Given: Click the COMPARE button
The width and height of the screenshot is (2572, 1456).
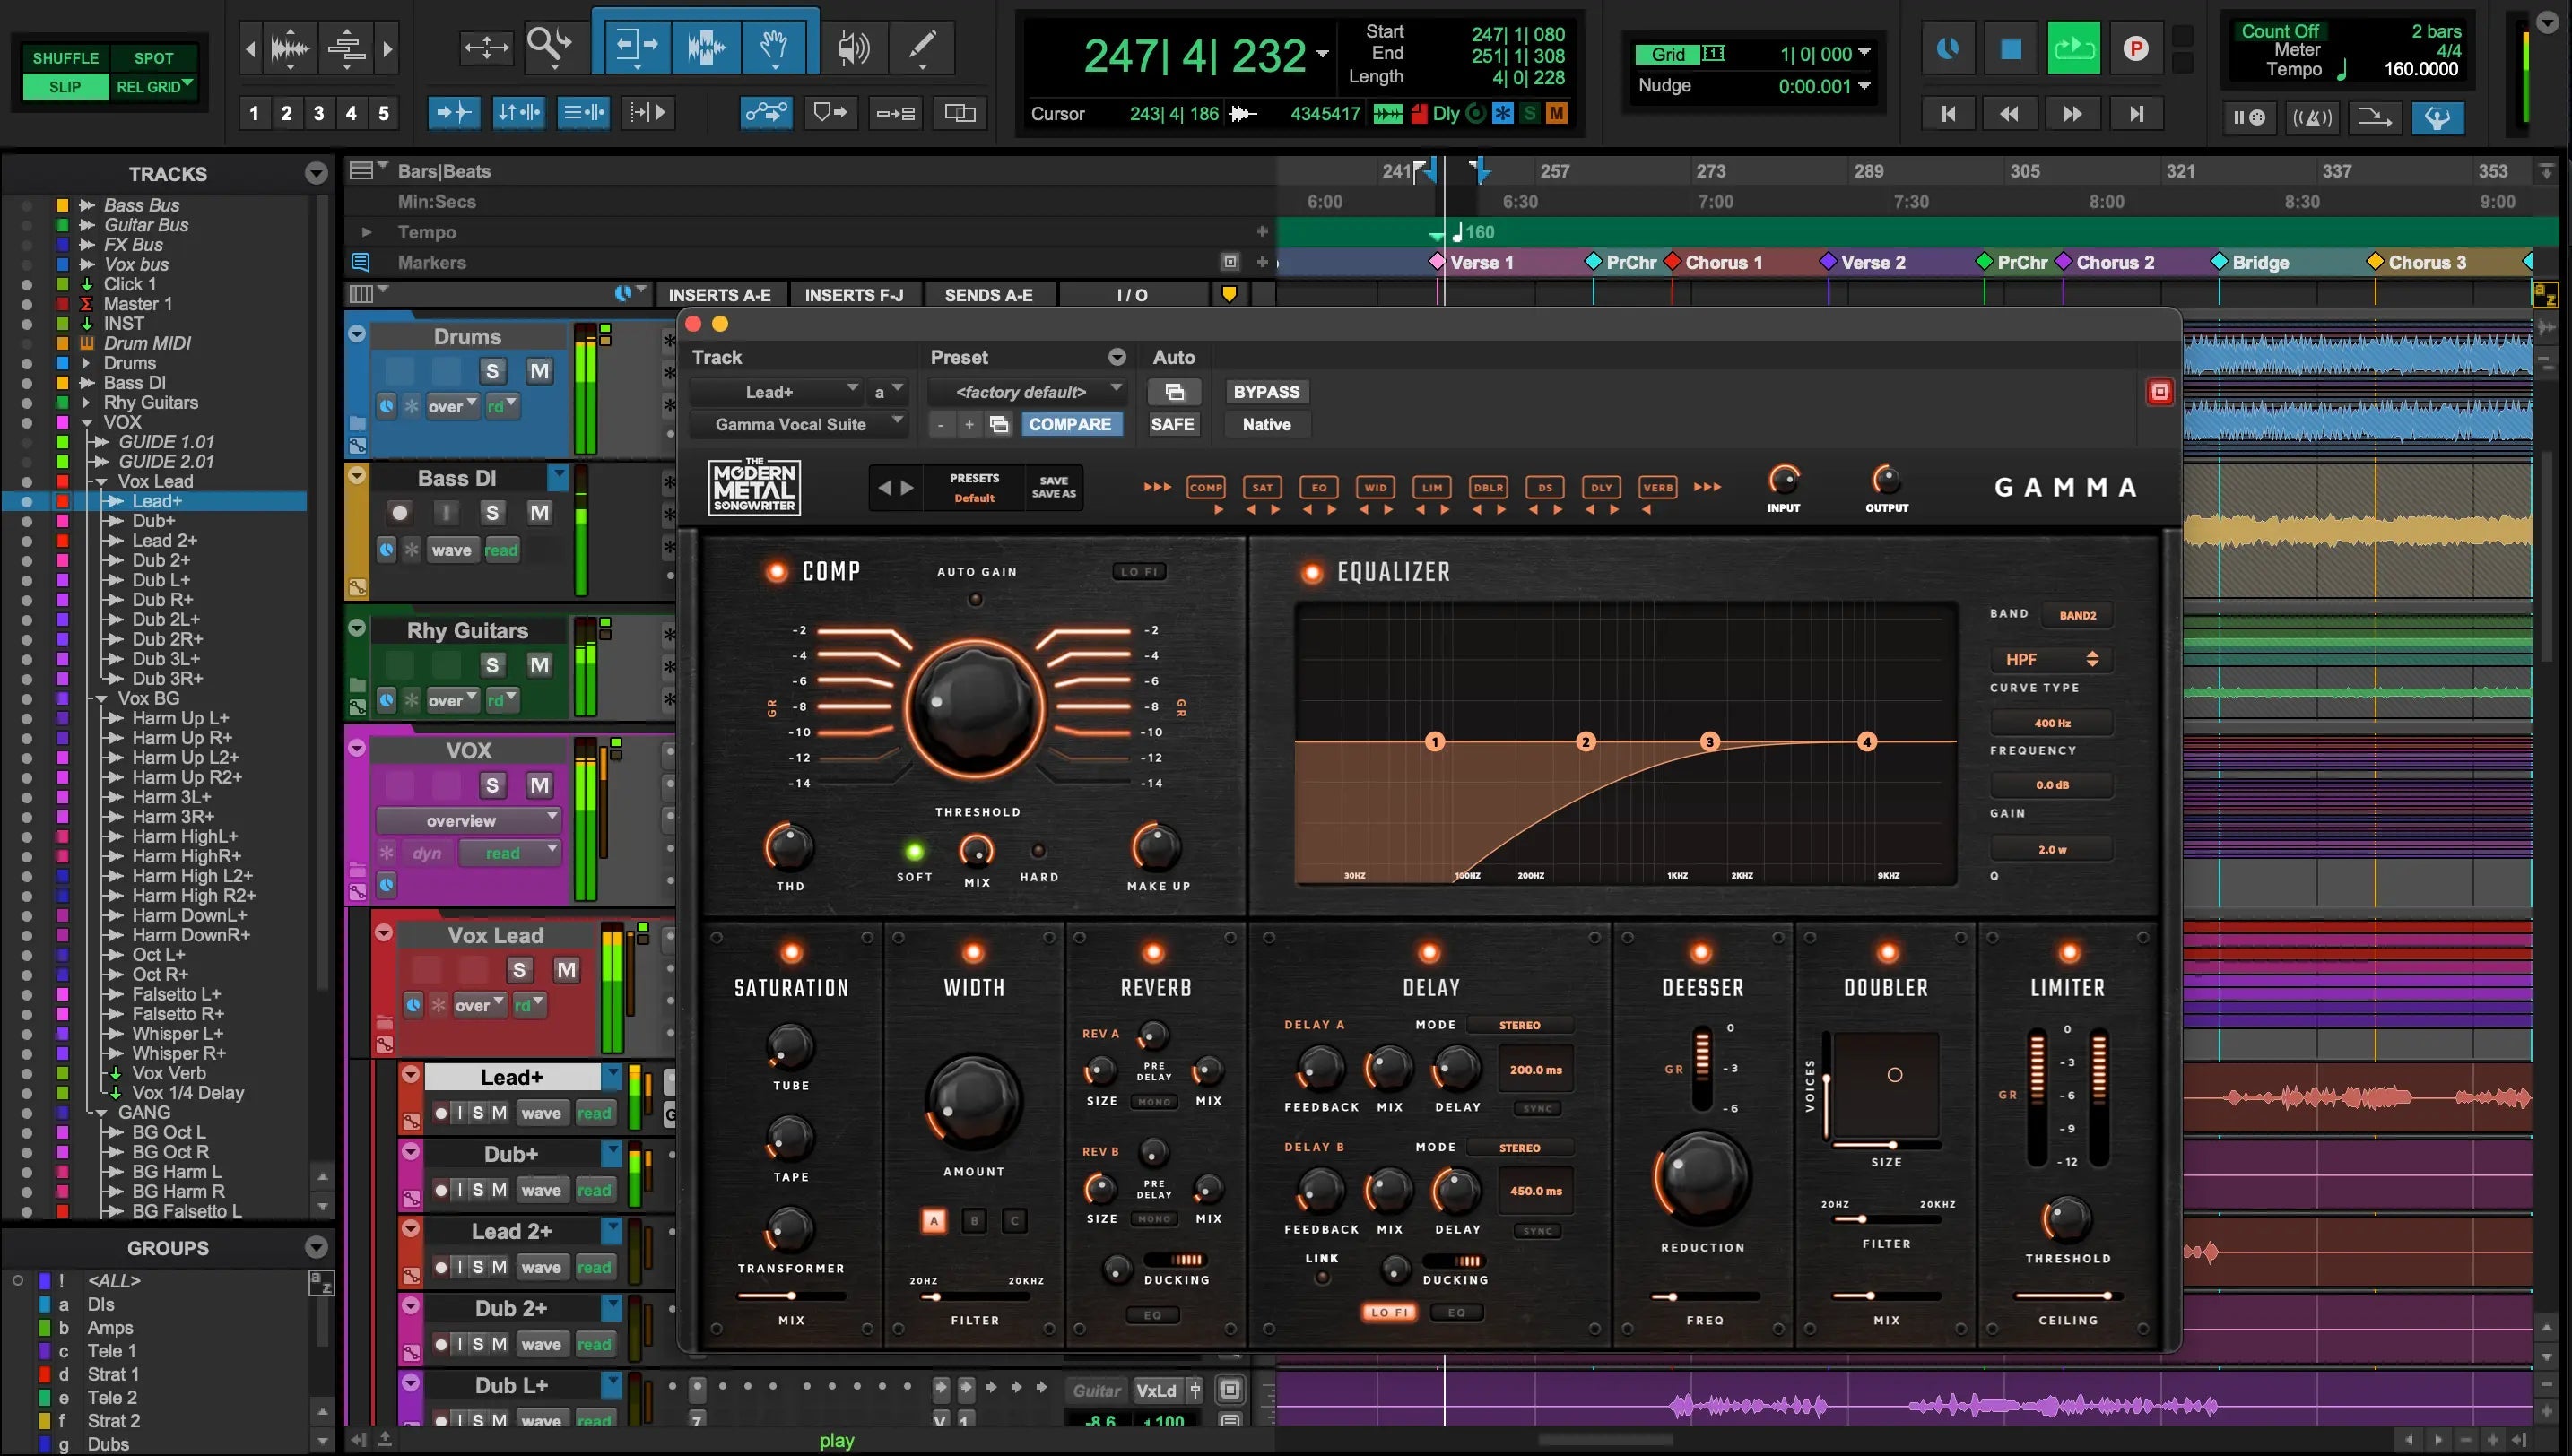Looking at the screenshot, I should (1069, 424).
